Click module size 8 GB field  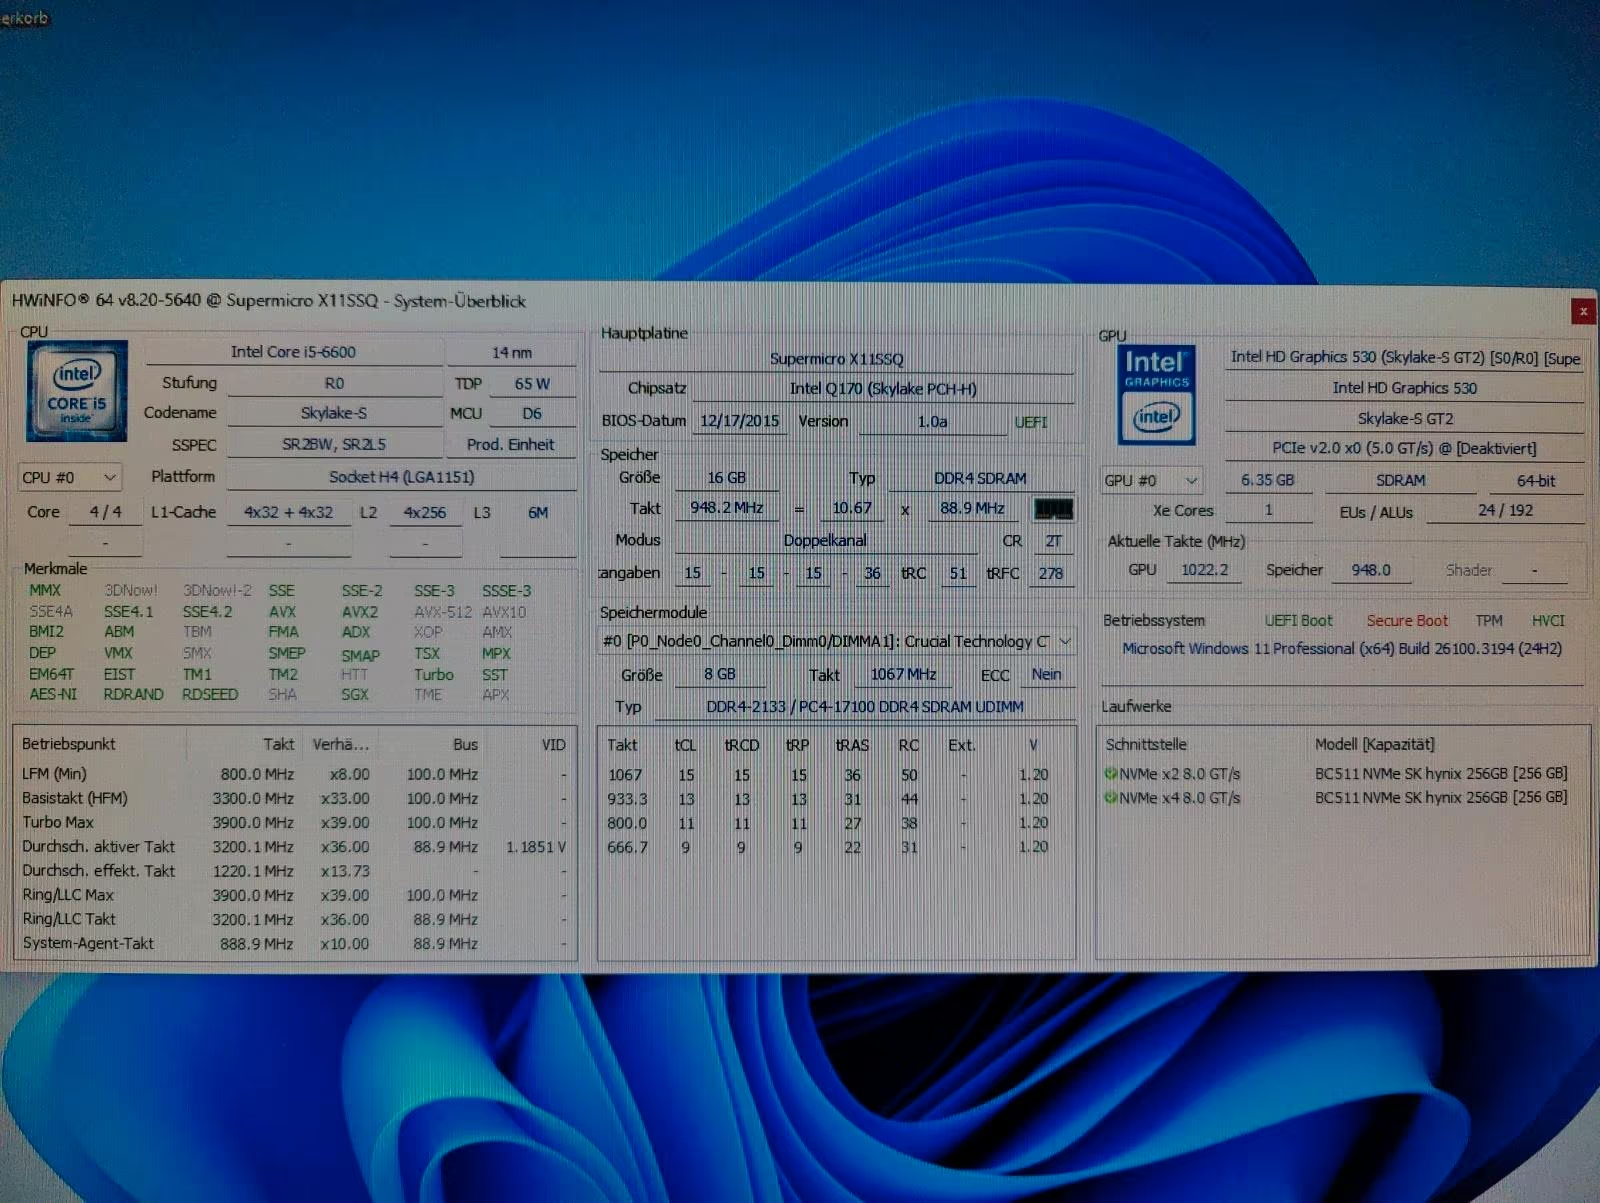pos(720,674)
